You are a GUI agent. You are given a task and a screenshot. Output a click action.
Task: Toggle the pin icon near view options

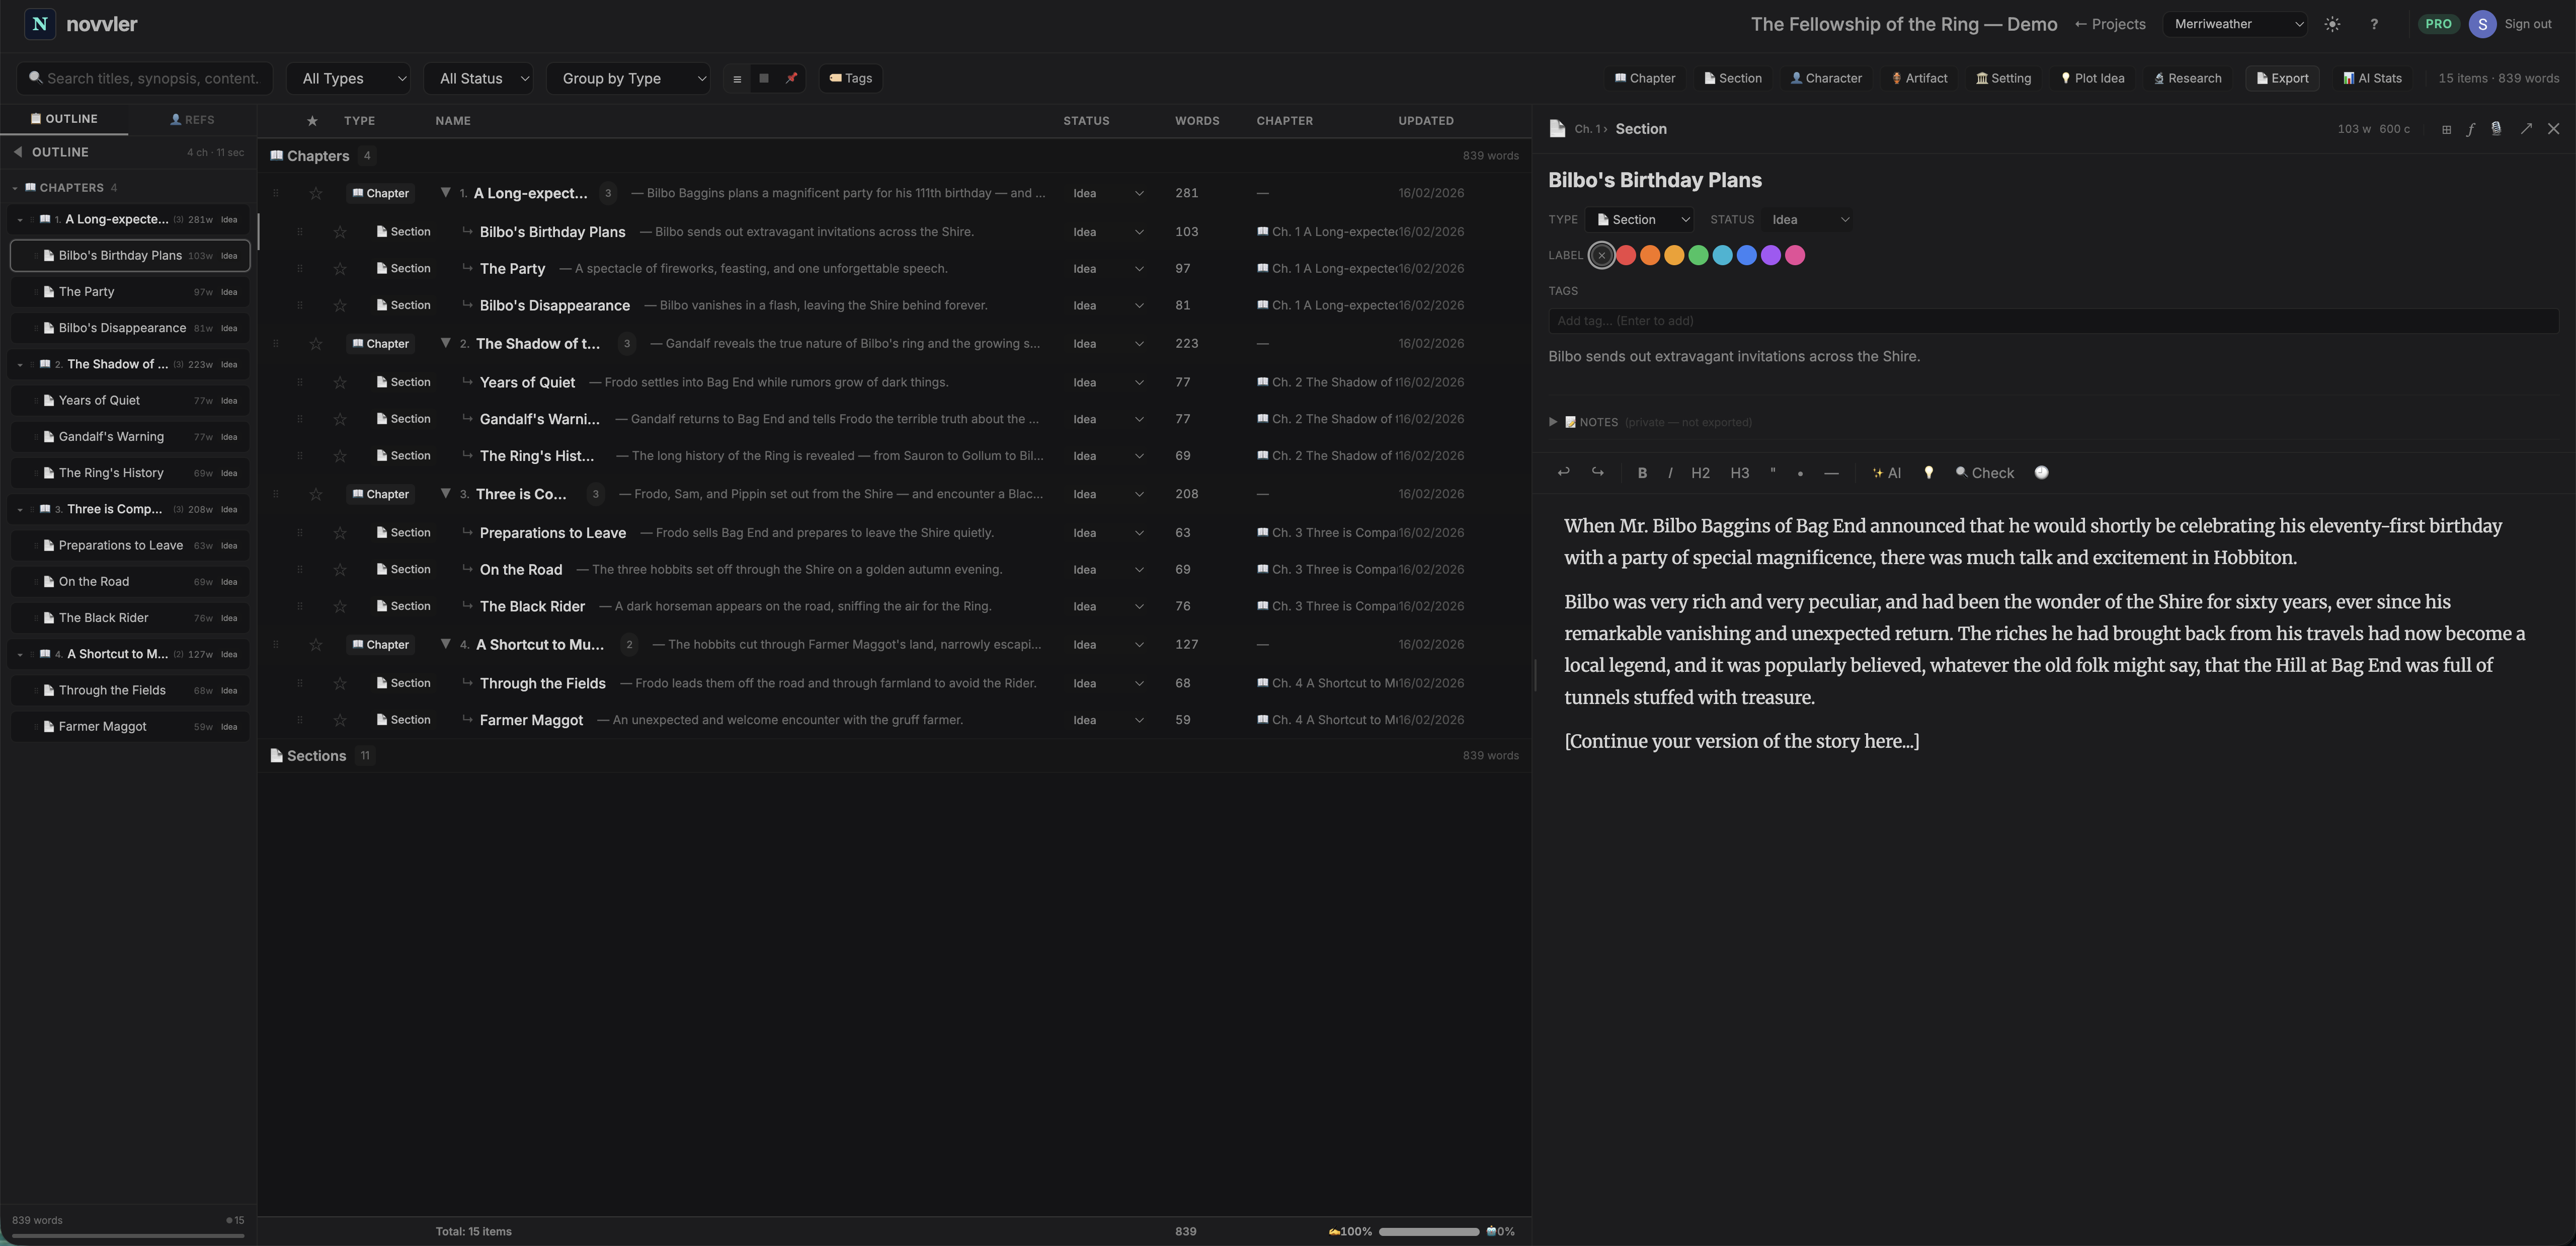pos(791,78)
